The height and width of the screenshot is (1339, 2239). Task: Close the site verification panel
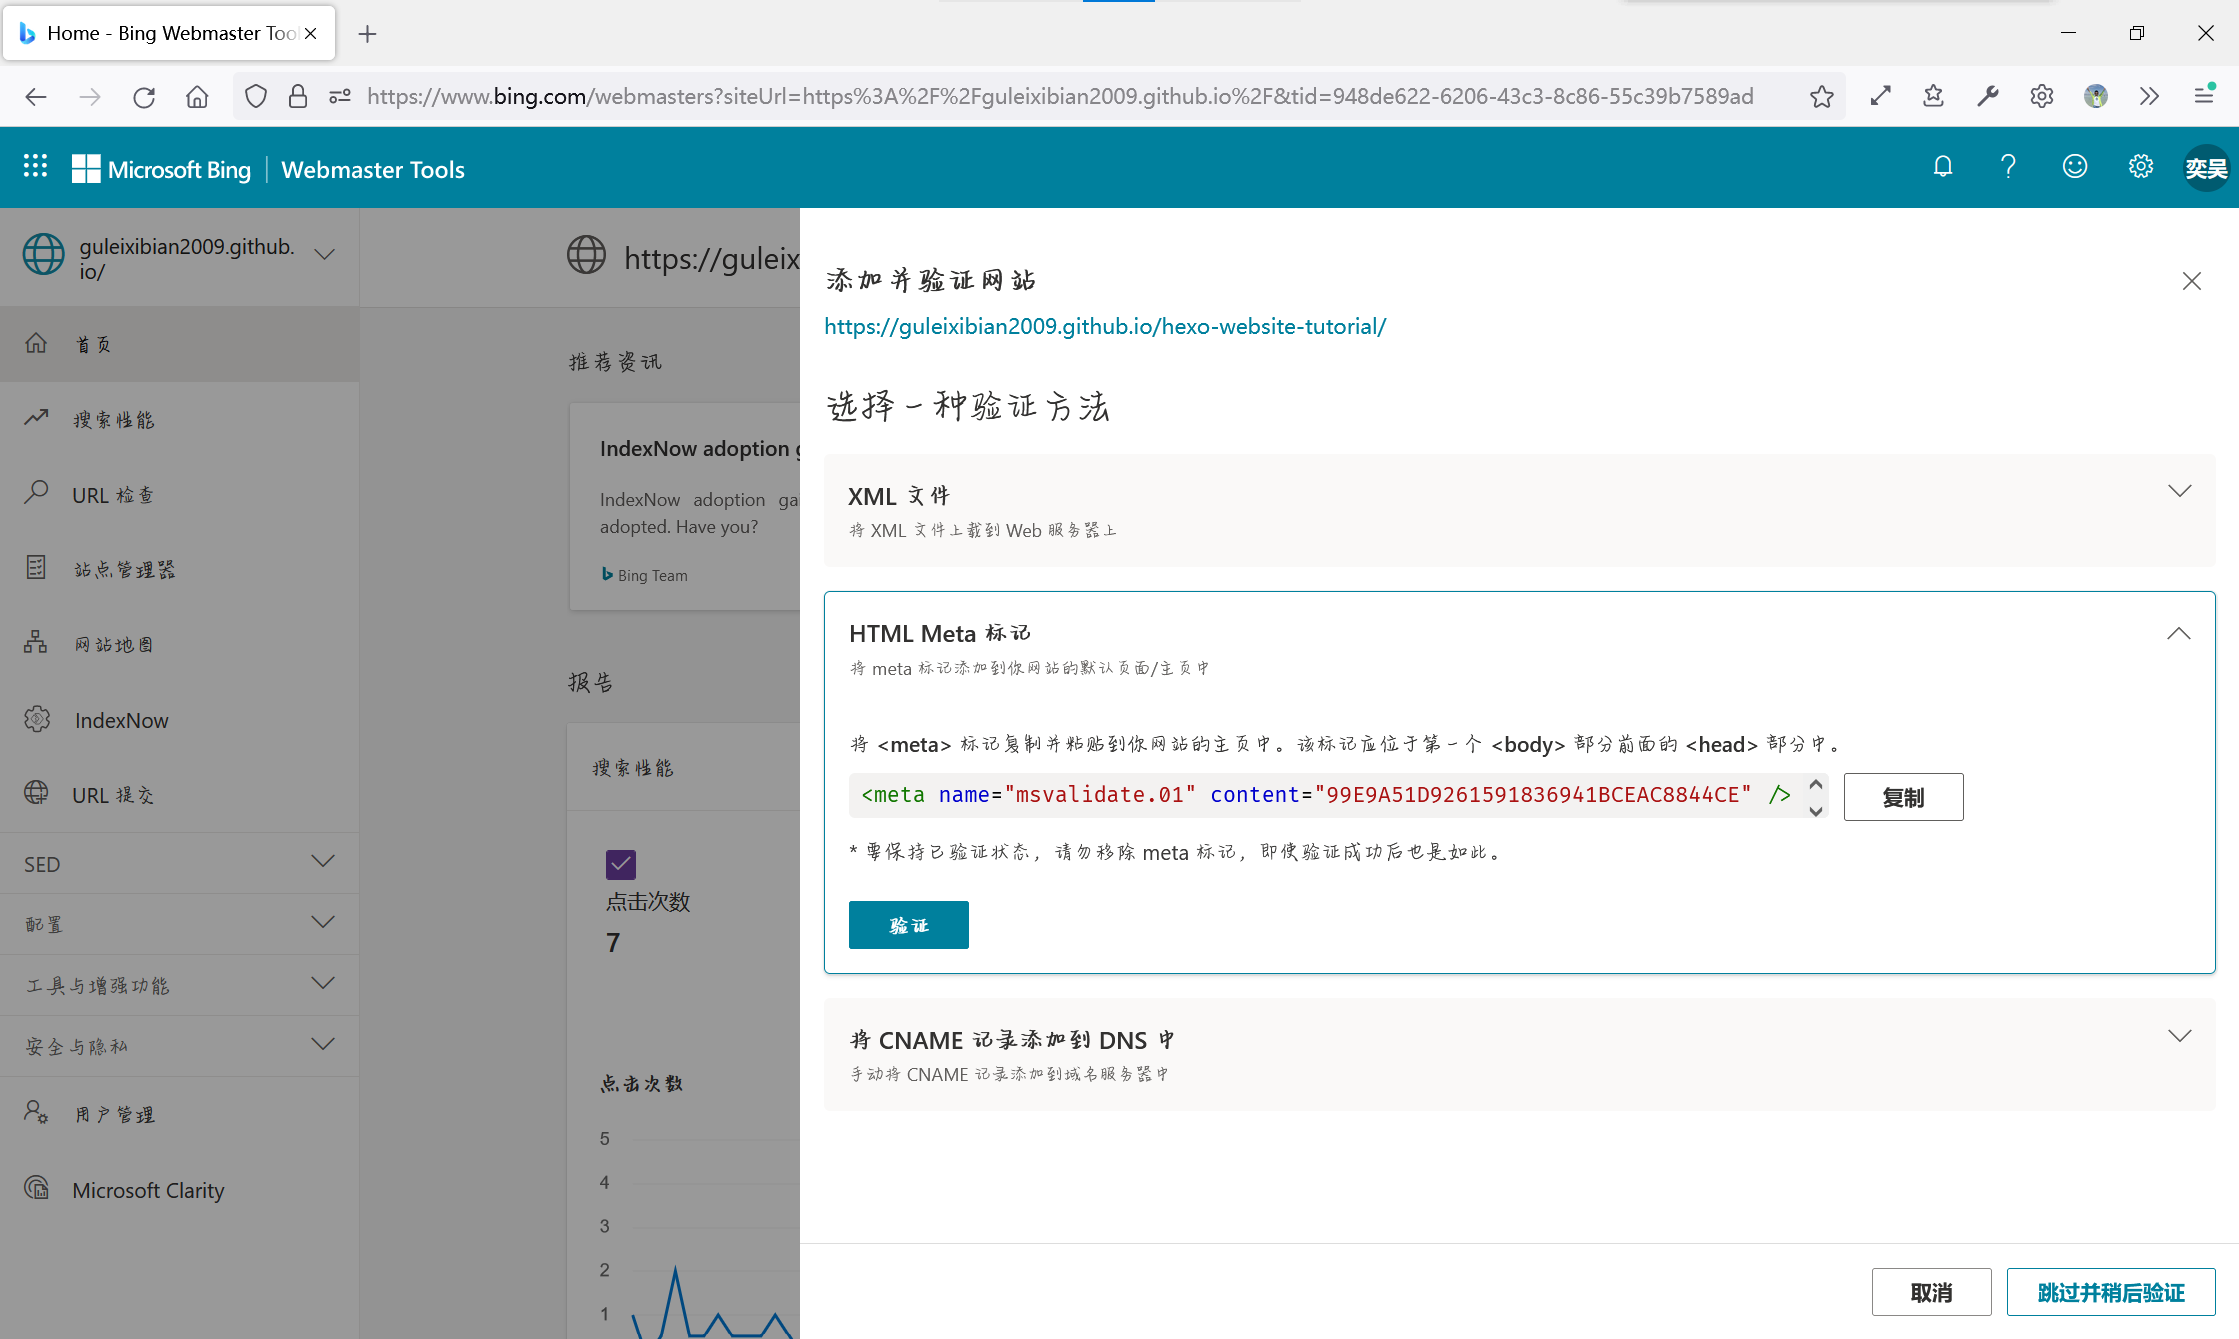click(x=2191, y=281)
